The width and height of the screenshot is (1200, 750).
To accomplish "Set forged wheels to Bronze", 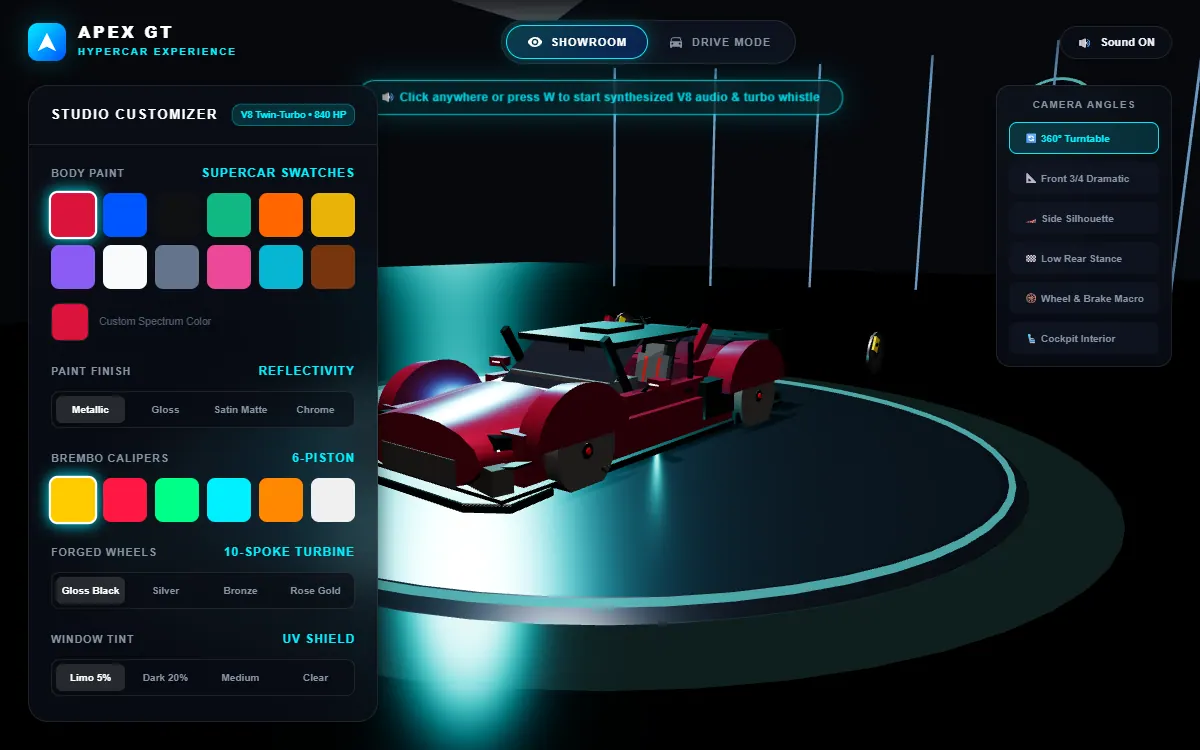I will coord(240,590).
